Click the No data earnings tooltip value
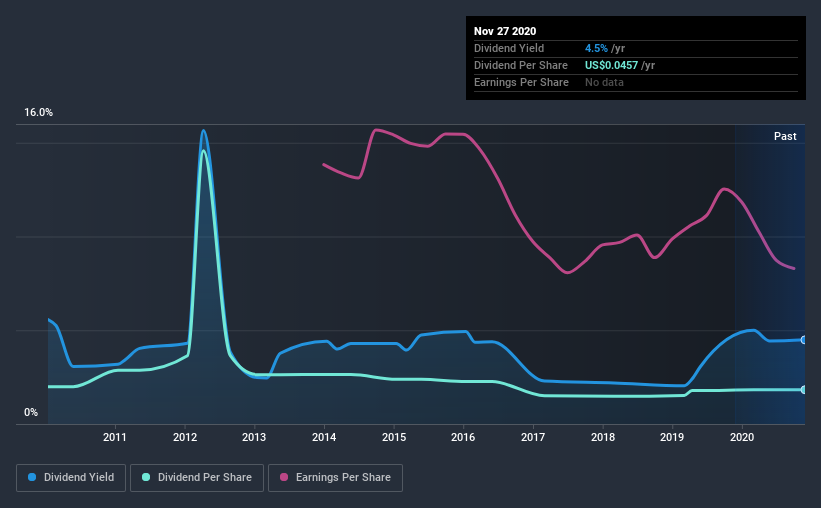Image resolution: width=821 pixels, height=508 pixels. pos(604,82)
